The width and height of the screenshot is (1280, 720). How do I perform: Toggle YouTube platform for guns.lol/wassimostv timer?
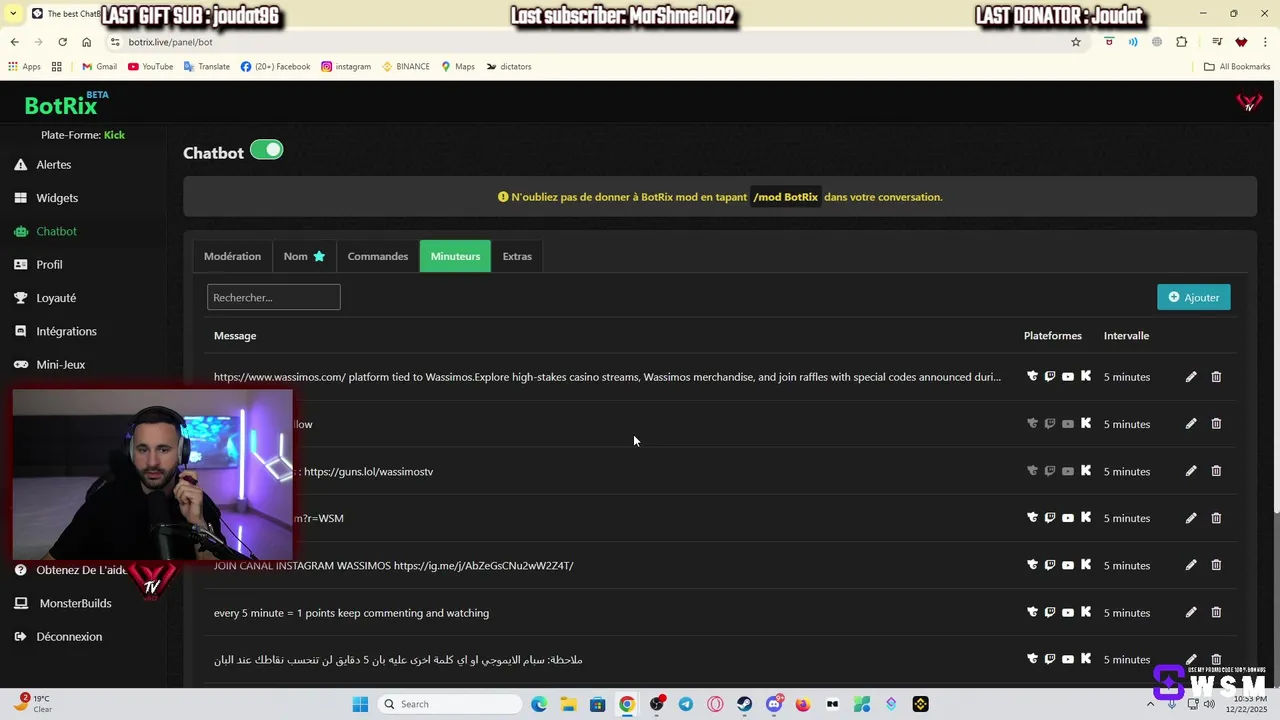tap(1068, 471)
